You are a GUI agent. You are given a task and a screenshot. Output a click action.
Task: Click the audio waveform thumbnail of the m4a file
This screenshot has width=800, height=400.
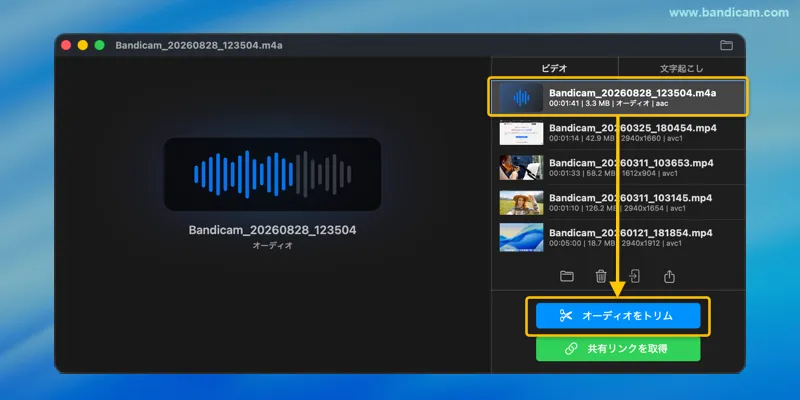pos(521,97)
